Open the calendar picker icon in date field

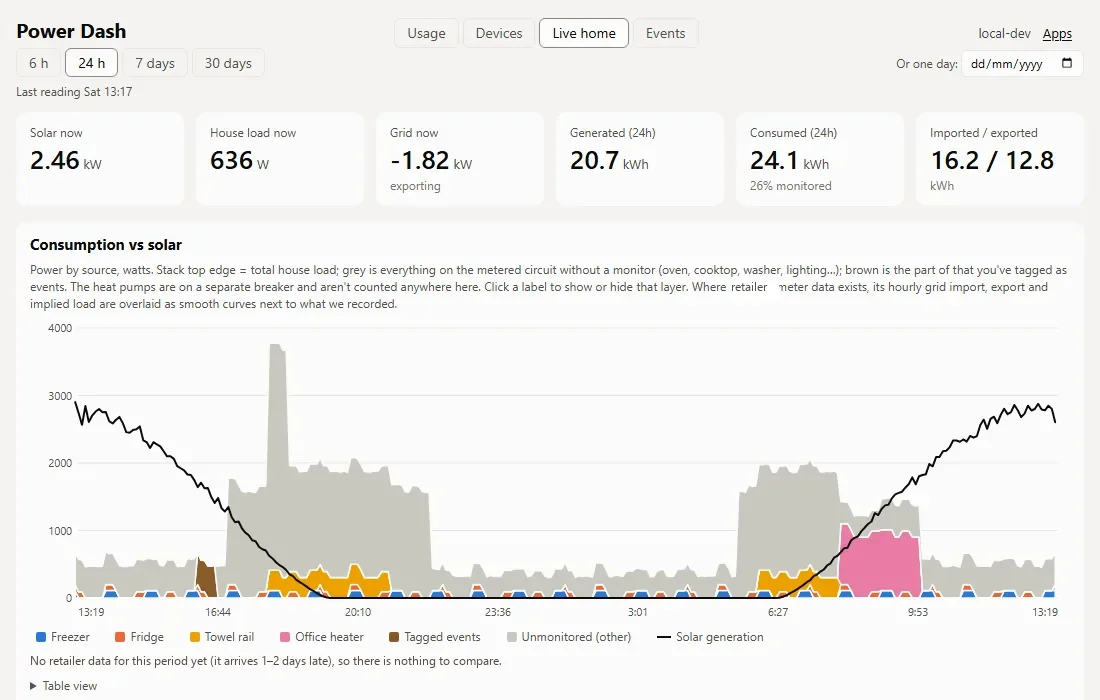(1067, 63)
